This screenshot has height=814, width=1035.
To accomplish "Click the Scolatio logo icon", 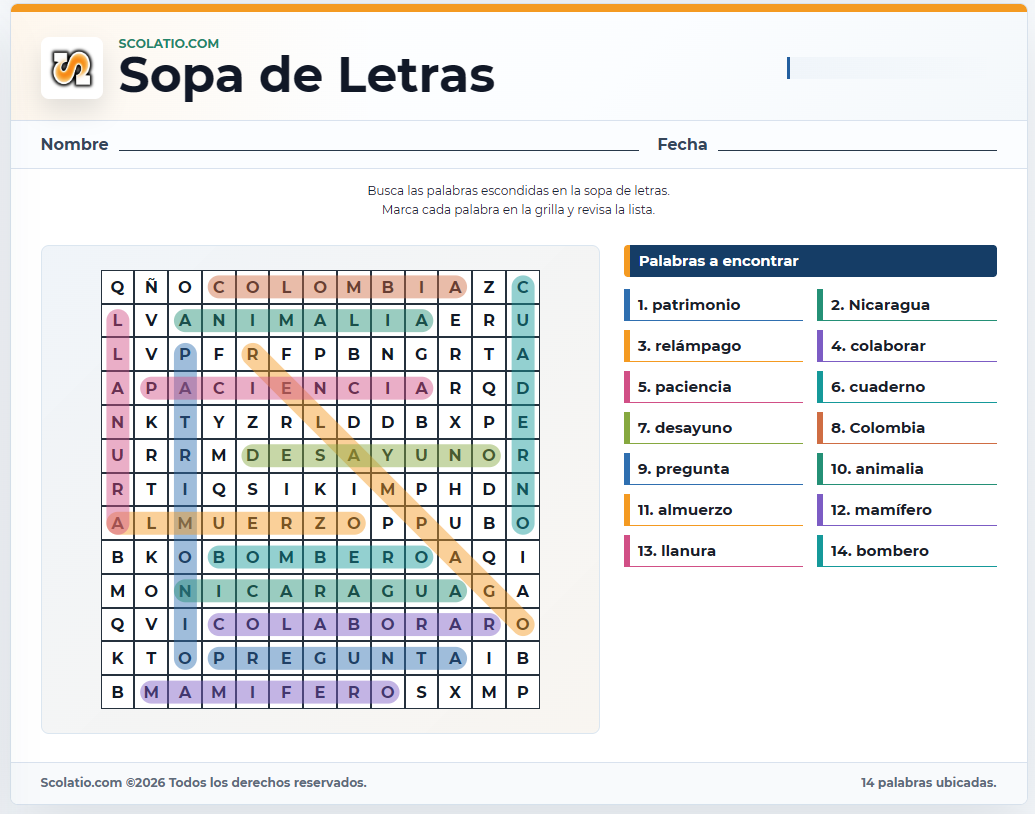I will click(72, 68).
